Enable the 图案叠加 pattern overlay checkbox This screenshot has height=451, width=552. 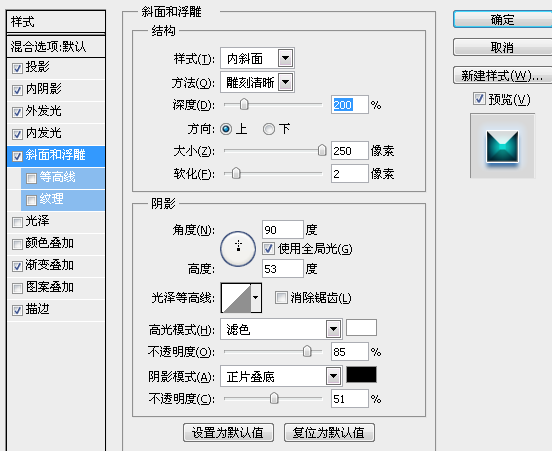[x=17, y=288]
